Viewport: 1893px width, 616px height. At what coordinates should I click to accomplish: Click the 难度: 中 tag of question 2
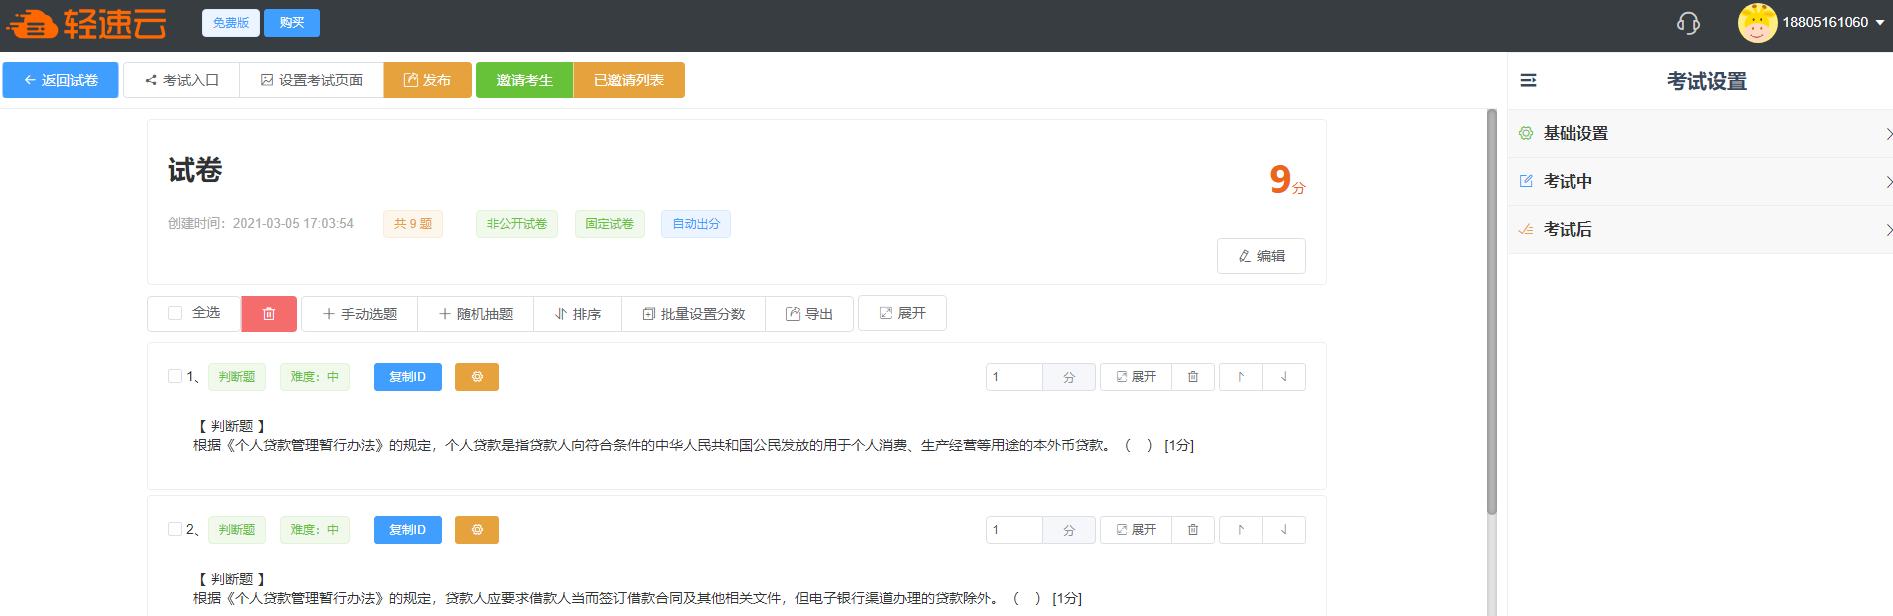315,530
